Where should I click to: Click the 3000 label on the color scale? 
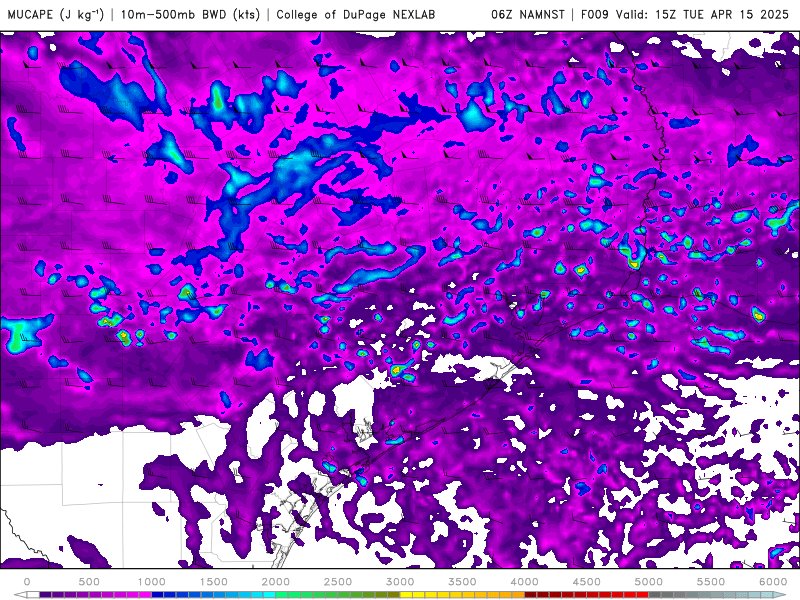[400, 582]
